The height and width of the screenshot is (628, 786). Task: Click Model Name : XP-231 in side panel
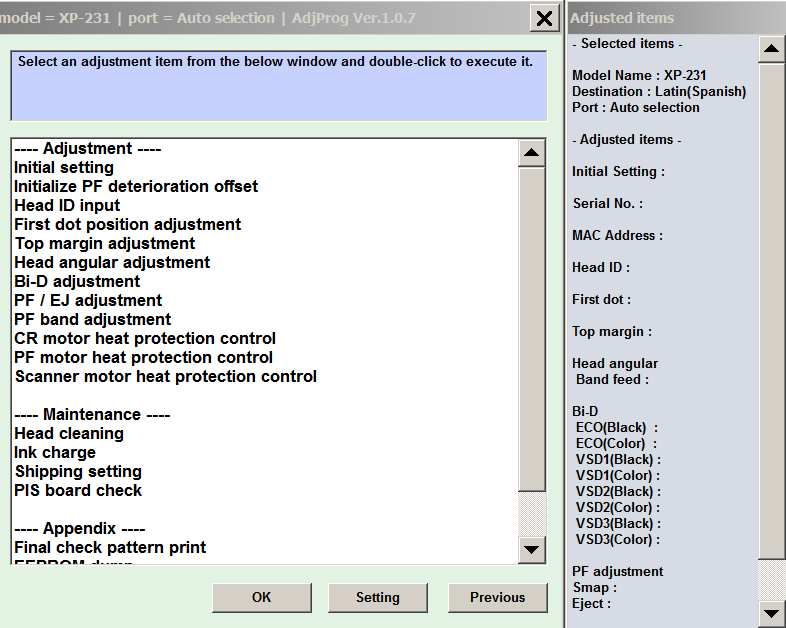(639, 76)
